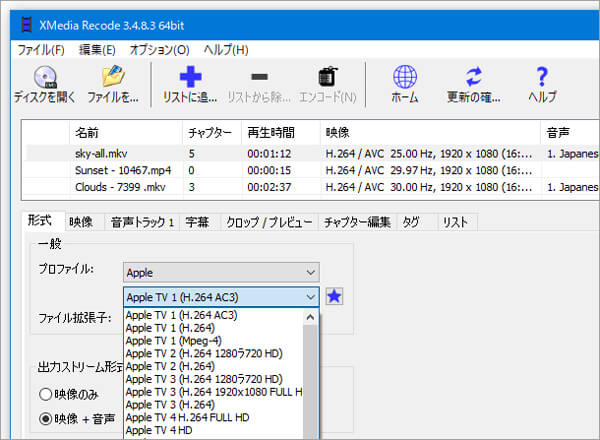600x440 pixels.
Task: Click the 30.00 Hz video info cell
Action: (429, 187)
